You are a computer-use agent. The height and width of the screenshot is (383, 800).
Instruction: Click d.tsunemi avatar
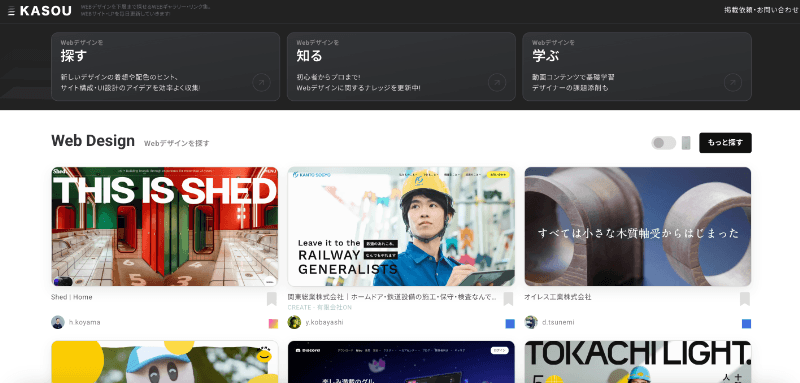531,322
